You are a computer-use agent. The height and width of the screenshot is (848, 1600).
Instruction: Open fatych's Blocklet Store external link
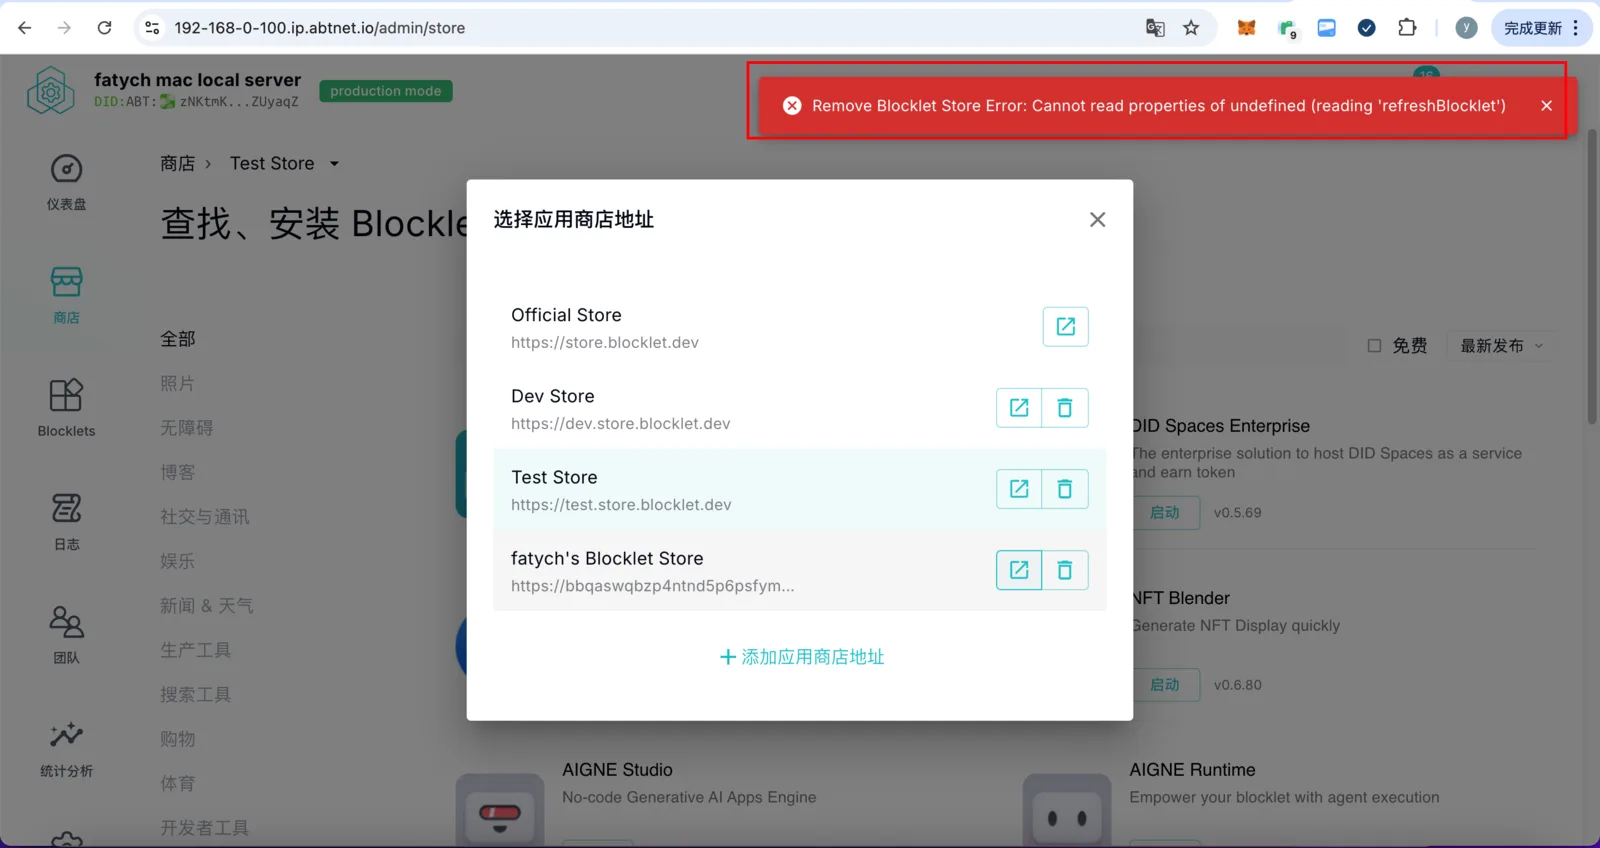click(x=1019, y=570)
